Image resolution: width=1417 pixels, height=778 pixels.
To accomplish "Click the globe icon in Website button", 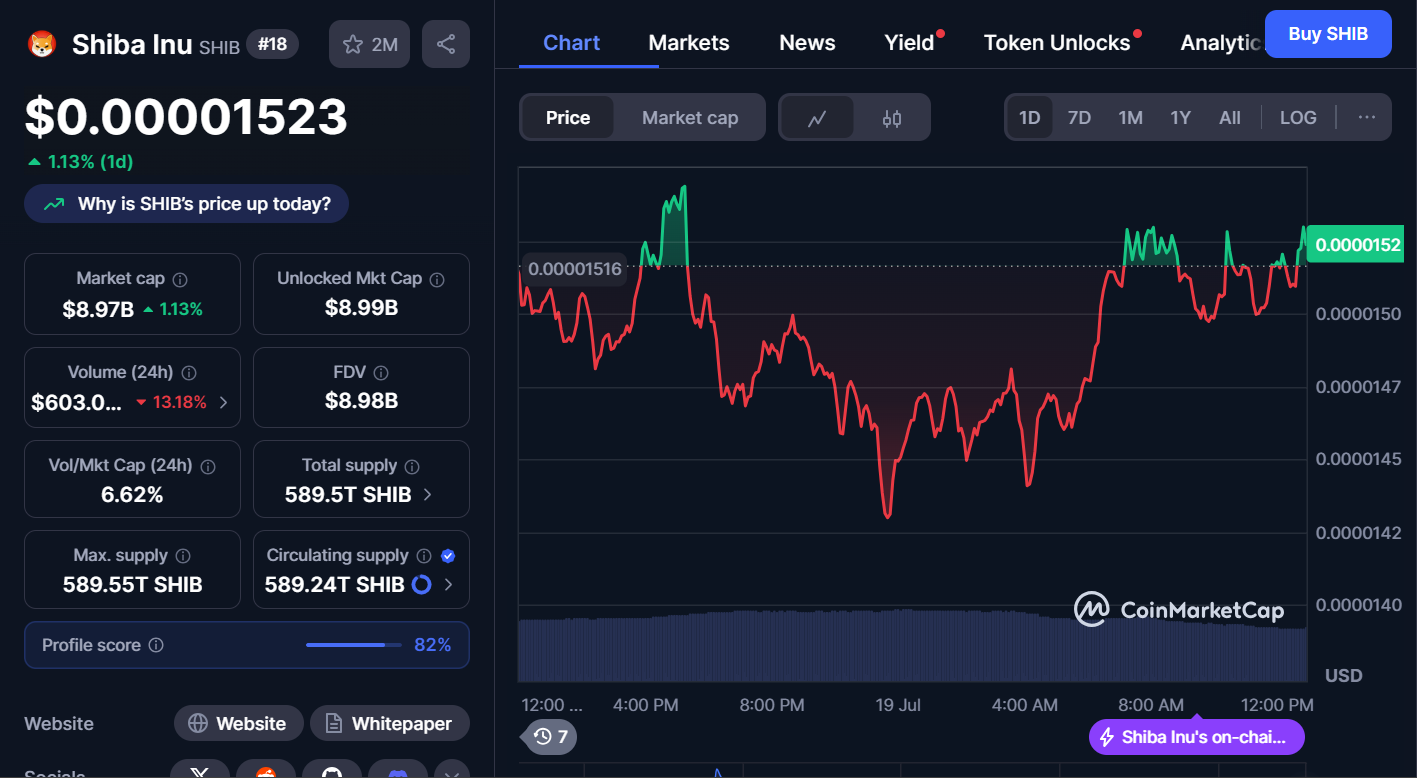I will (198, 723).
